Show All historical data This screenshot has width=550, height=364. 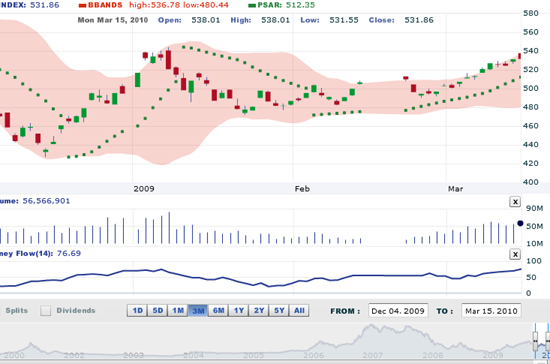click(x=299, y=311)
